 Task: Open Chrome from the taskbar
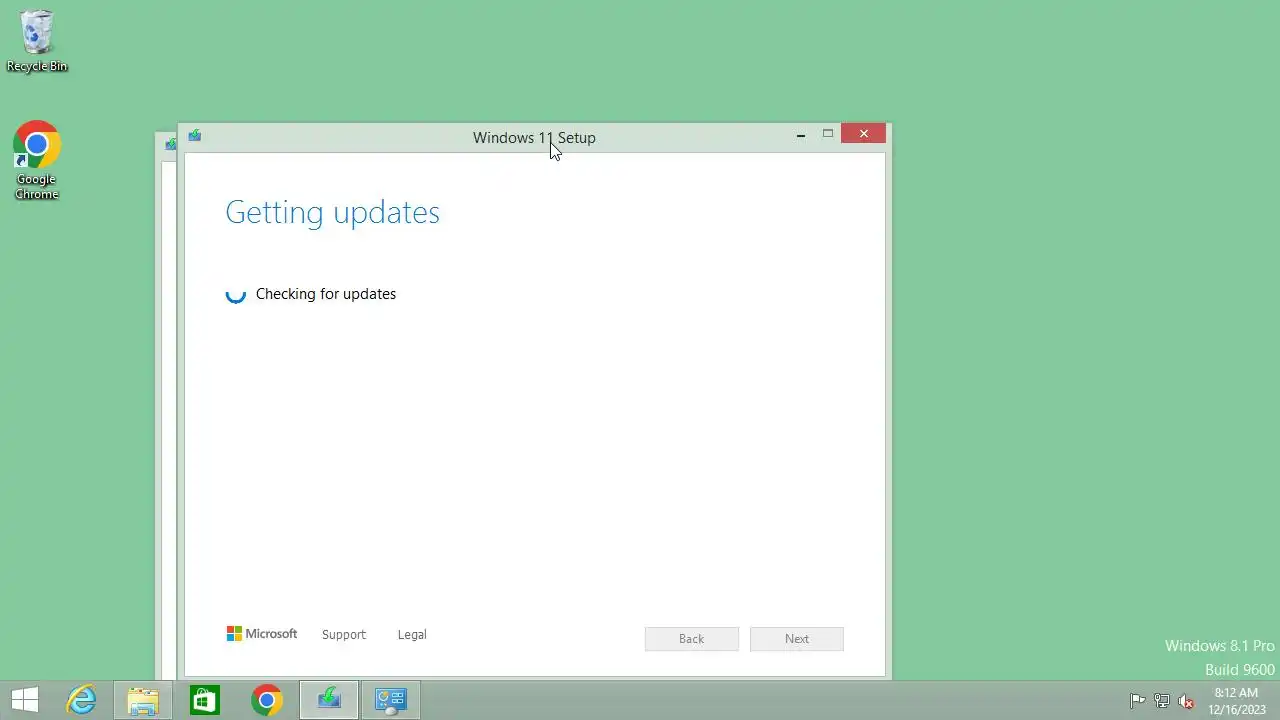pyautogui.click(x=267, y=700)
